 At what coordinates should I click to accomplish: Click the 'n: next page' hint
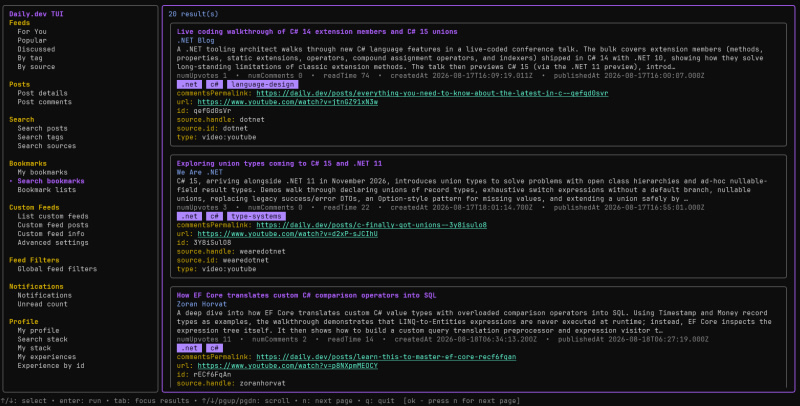point(328,401)
